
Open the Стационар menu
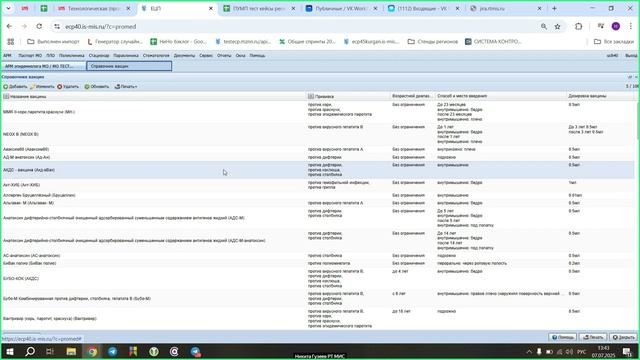[99, 56]
